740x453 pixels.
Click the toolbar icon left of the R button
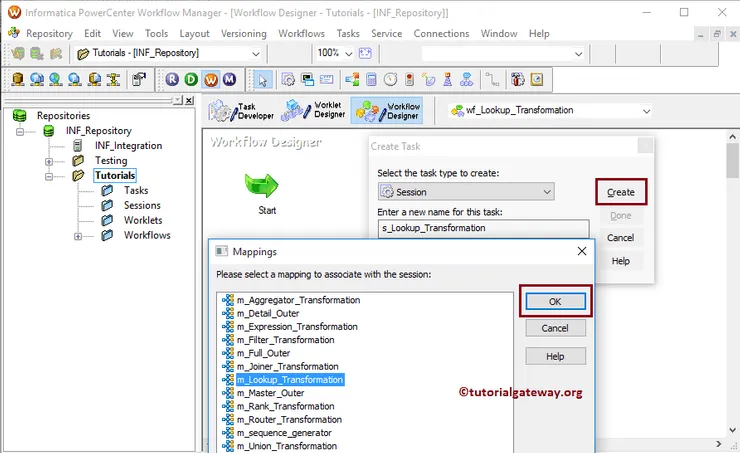pyautogui.click(x=139, y=79)
